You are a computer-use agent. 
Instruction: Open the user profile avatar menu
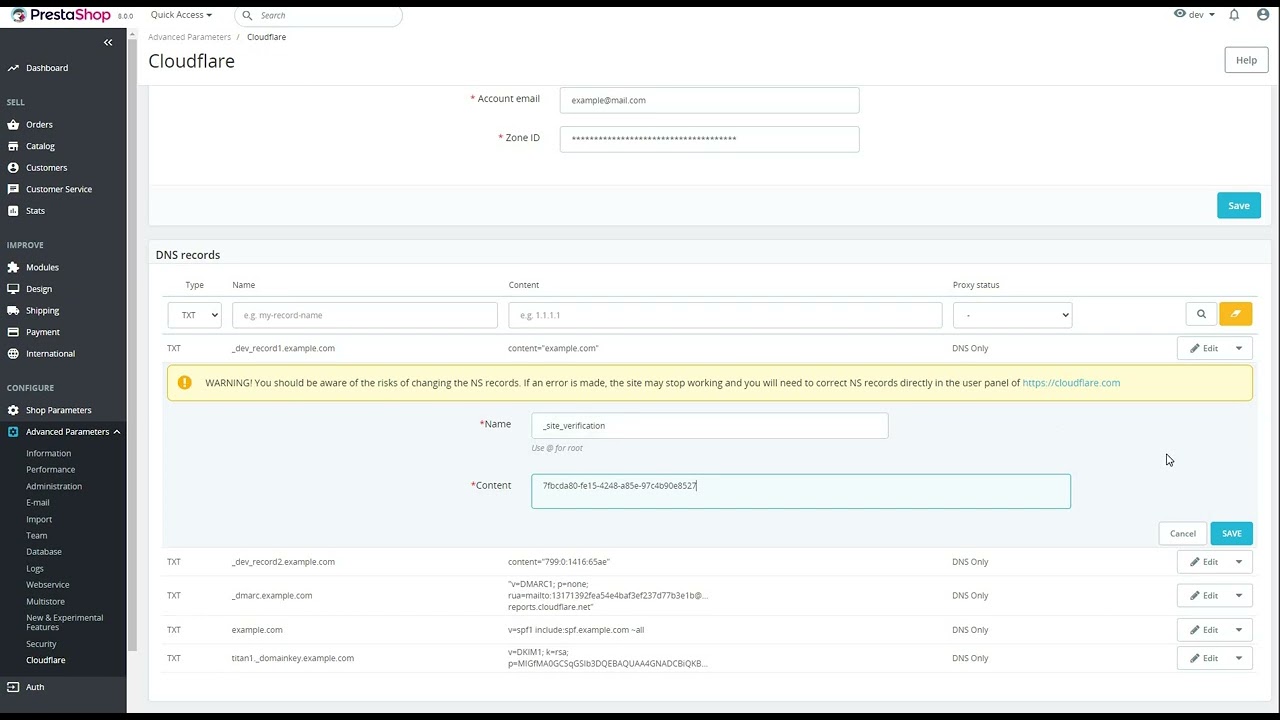coord(1261,15)
